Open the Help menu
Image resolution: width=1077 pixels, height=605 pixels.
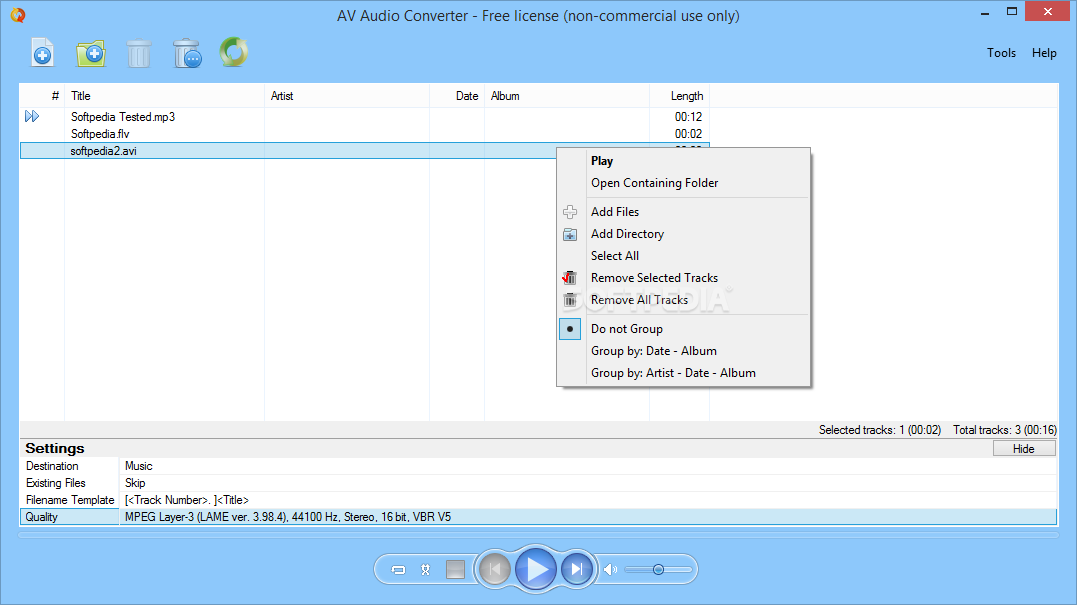point(1043,53)
